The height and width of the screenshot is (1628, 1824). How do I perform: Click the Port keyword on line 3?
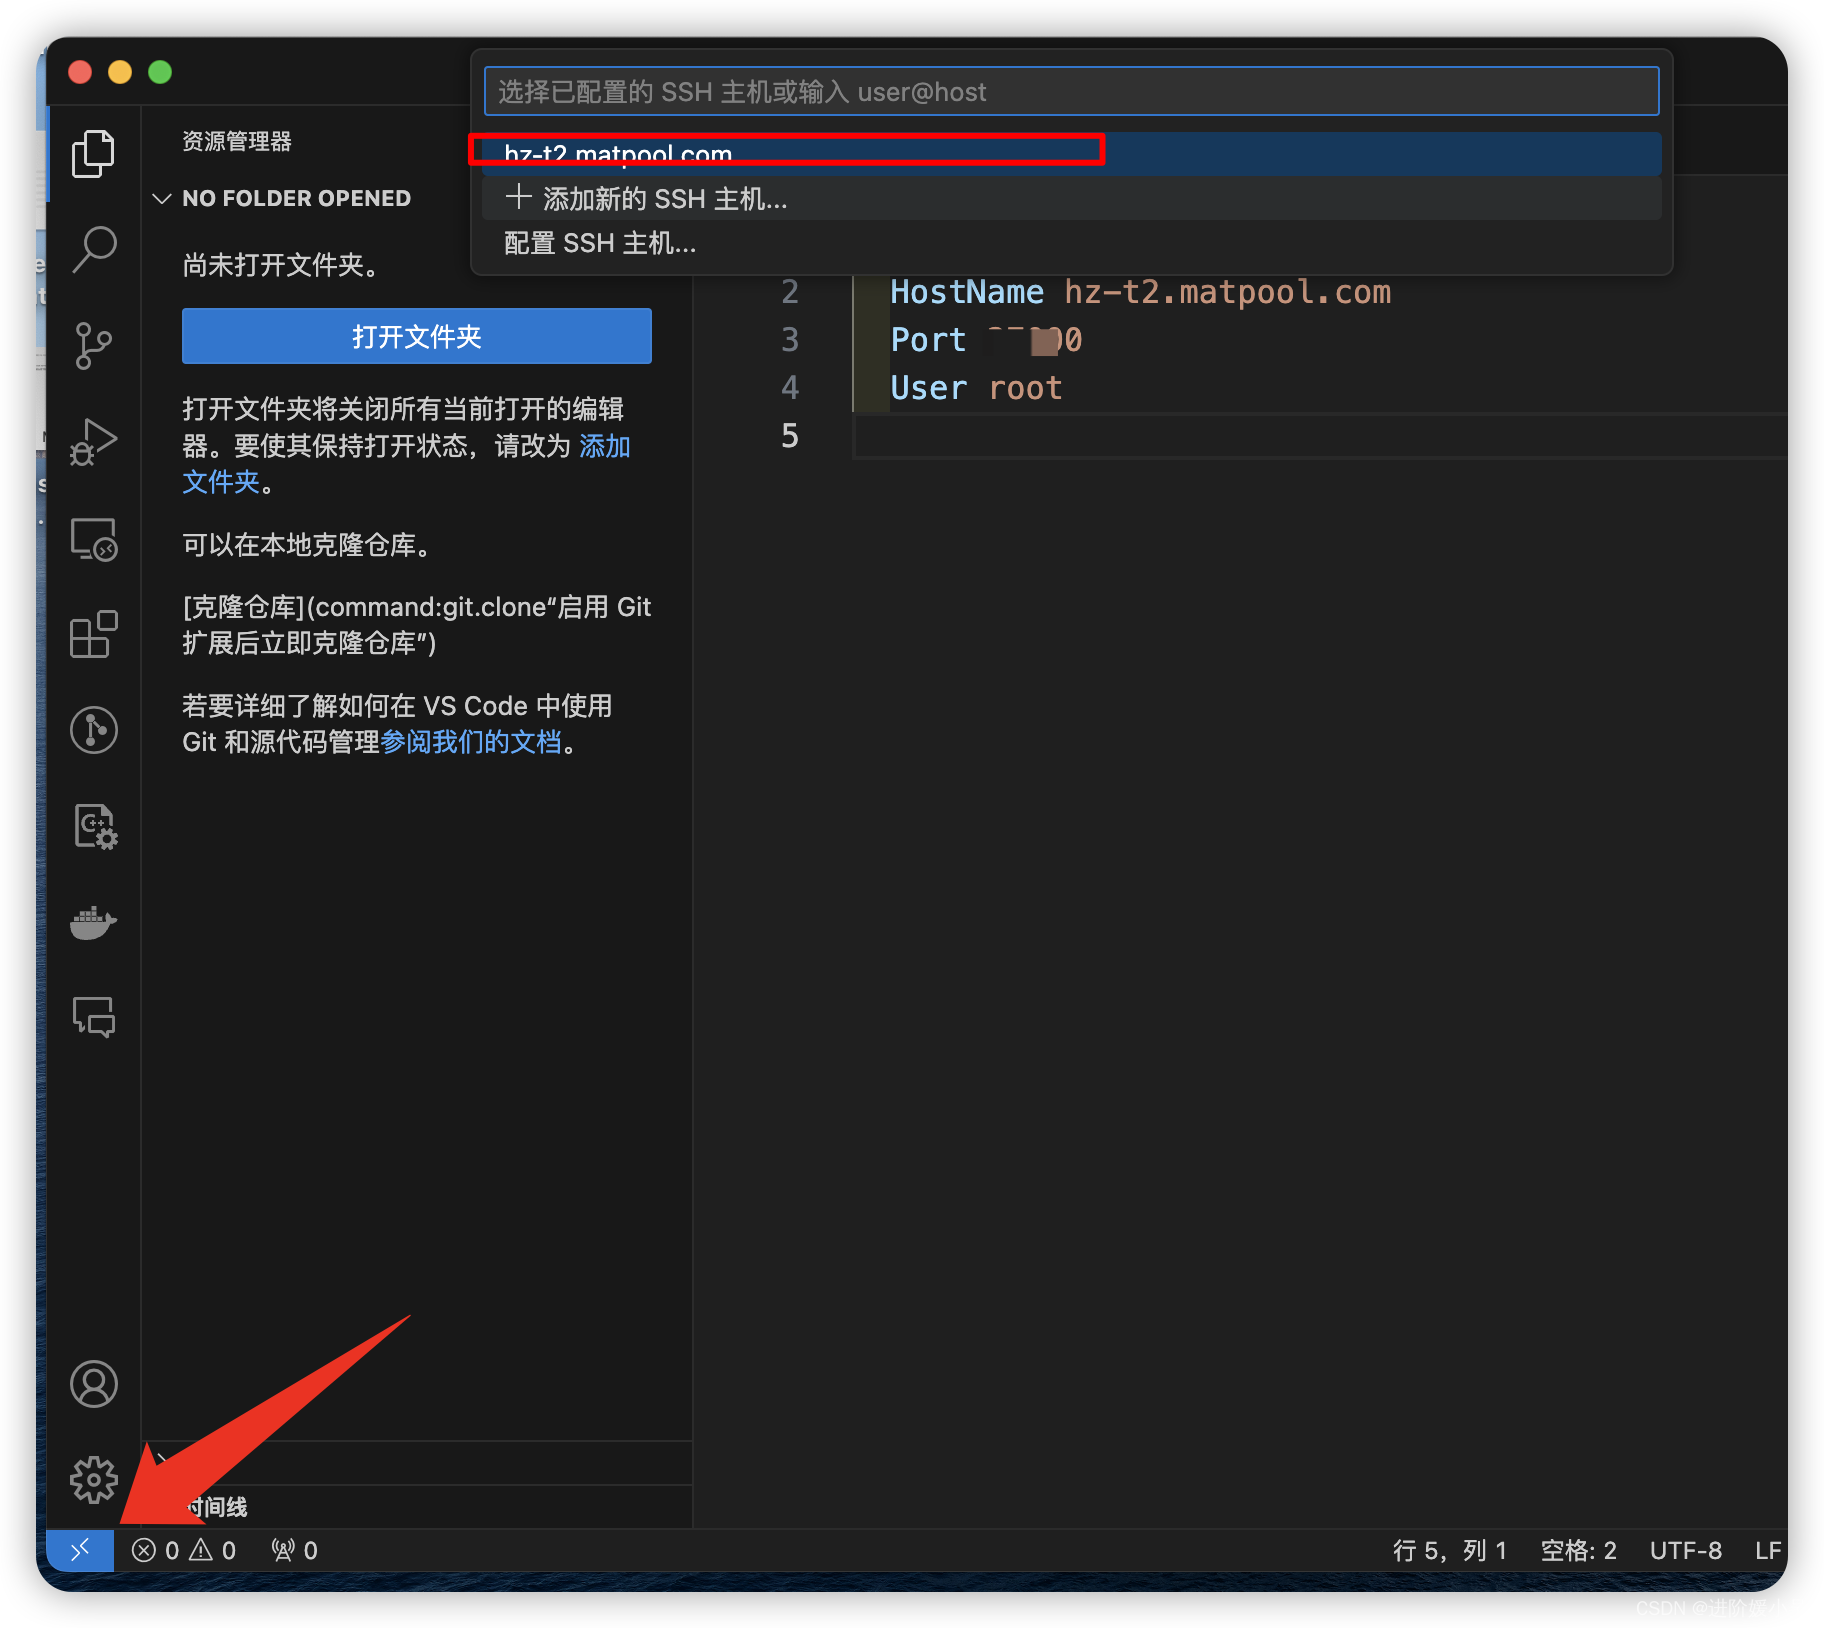pyautogui.click(x=928, y=340)
